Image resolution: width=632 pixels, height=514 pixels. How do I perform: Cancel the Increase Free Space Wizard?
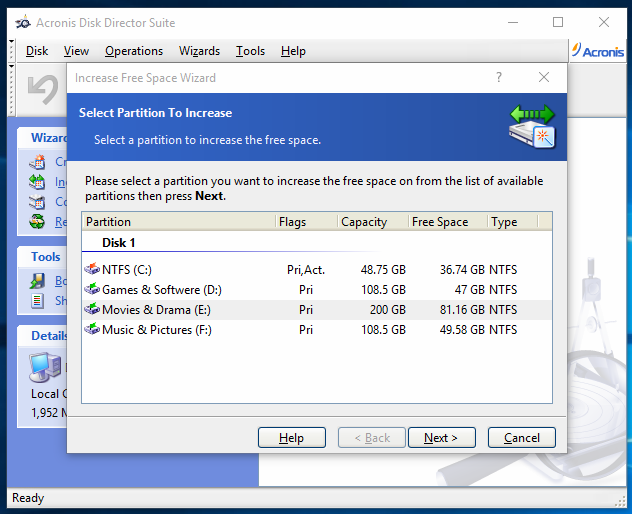[522, 437]
